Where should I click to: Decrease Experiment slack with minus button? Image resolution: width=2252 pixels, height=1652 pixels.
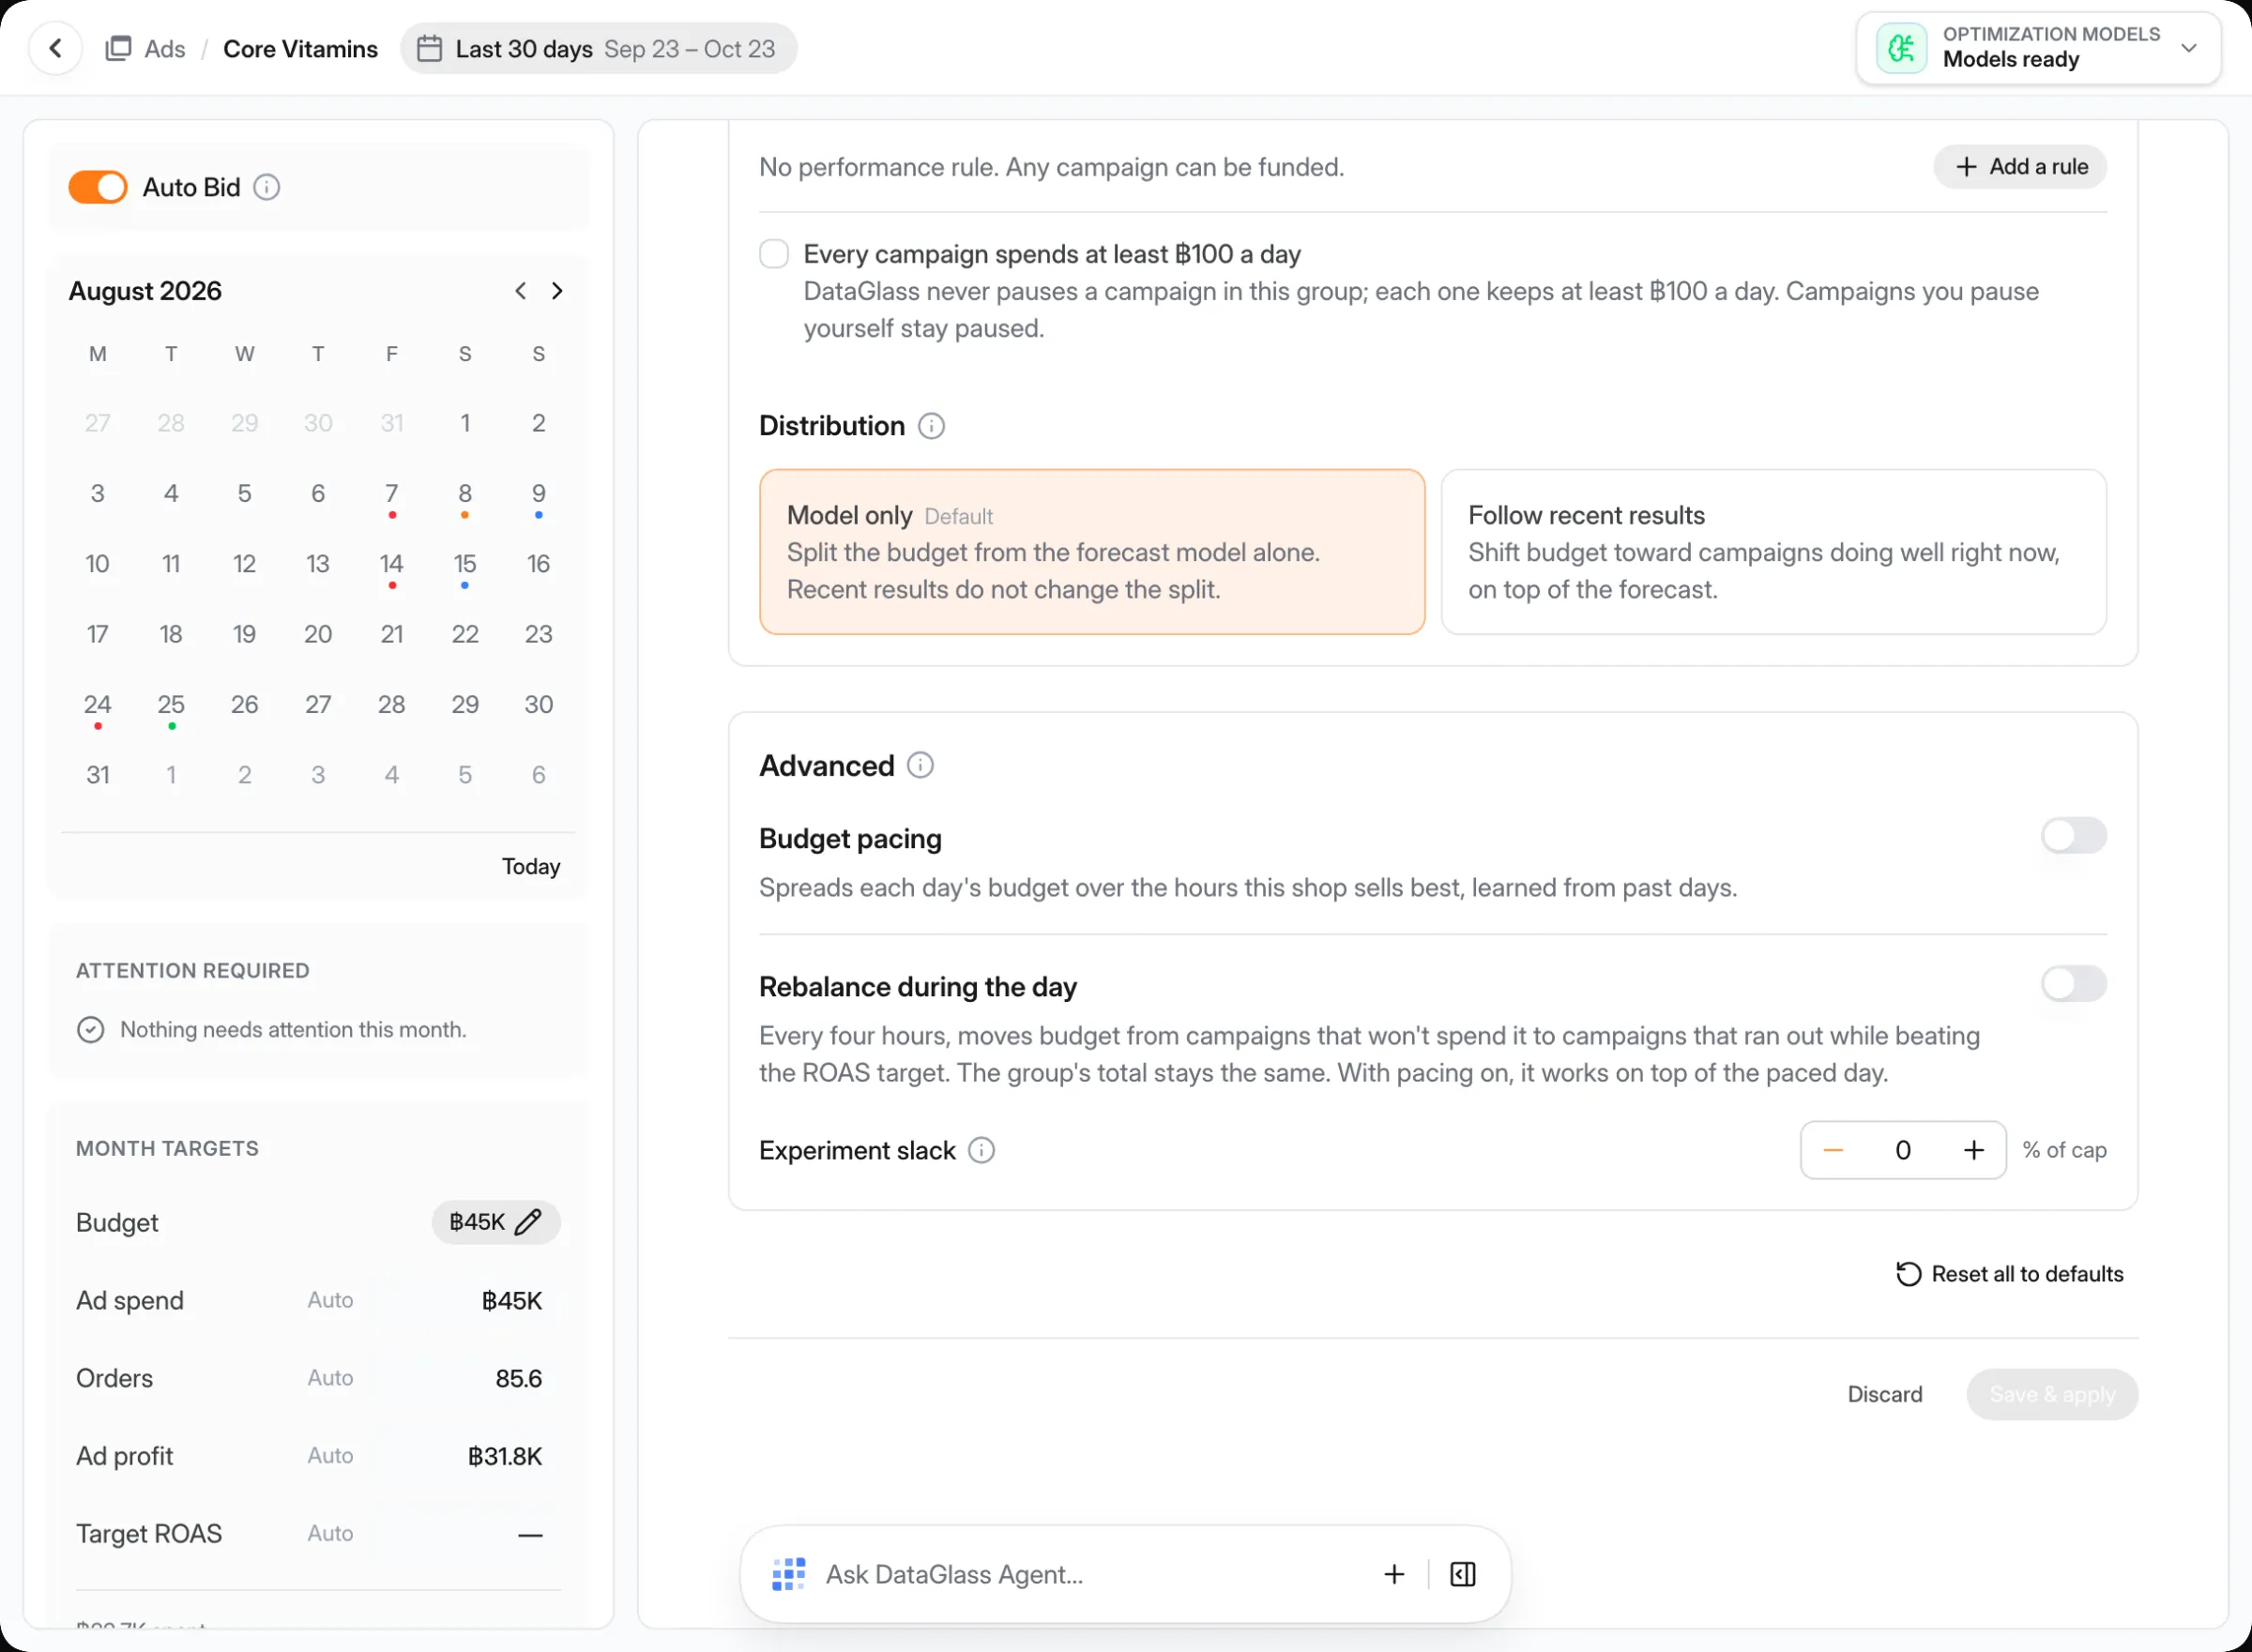[1832, 1151]
